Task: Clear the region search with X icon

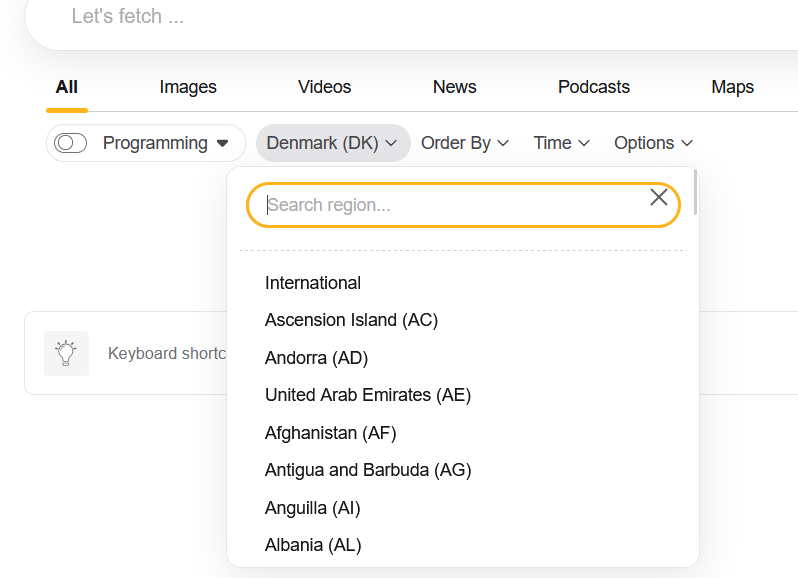Action: (659, 197)
